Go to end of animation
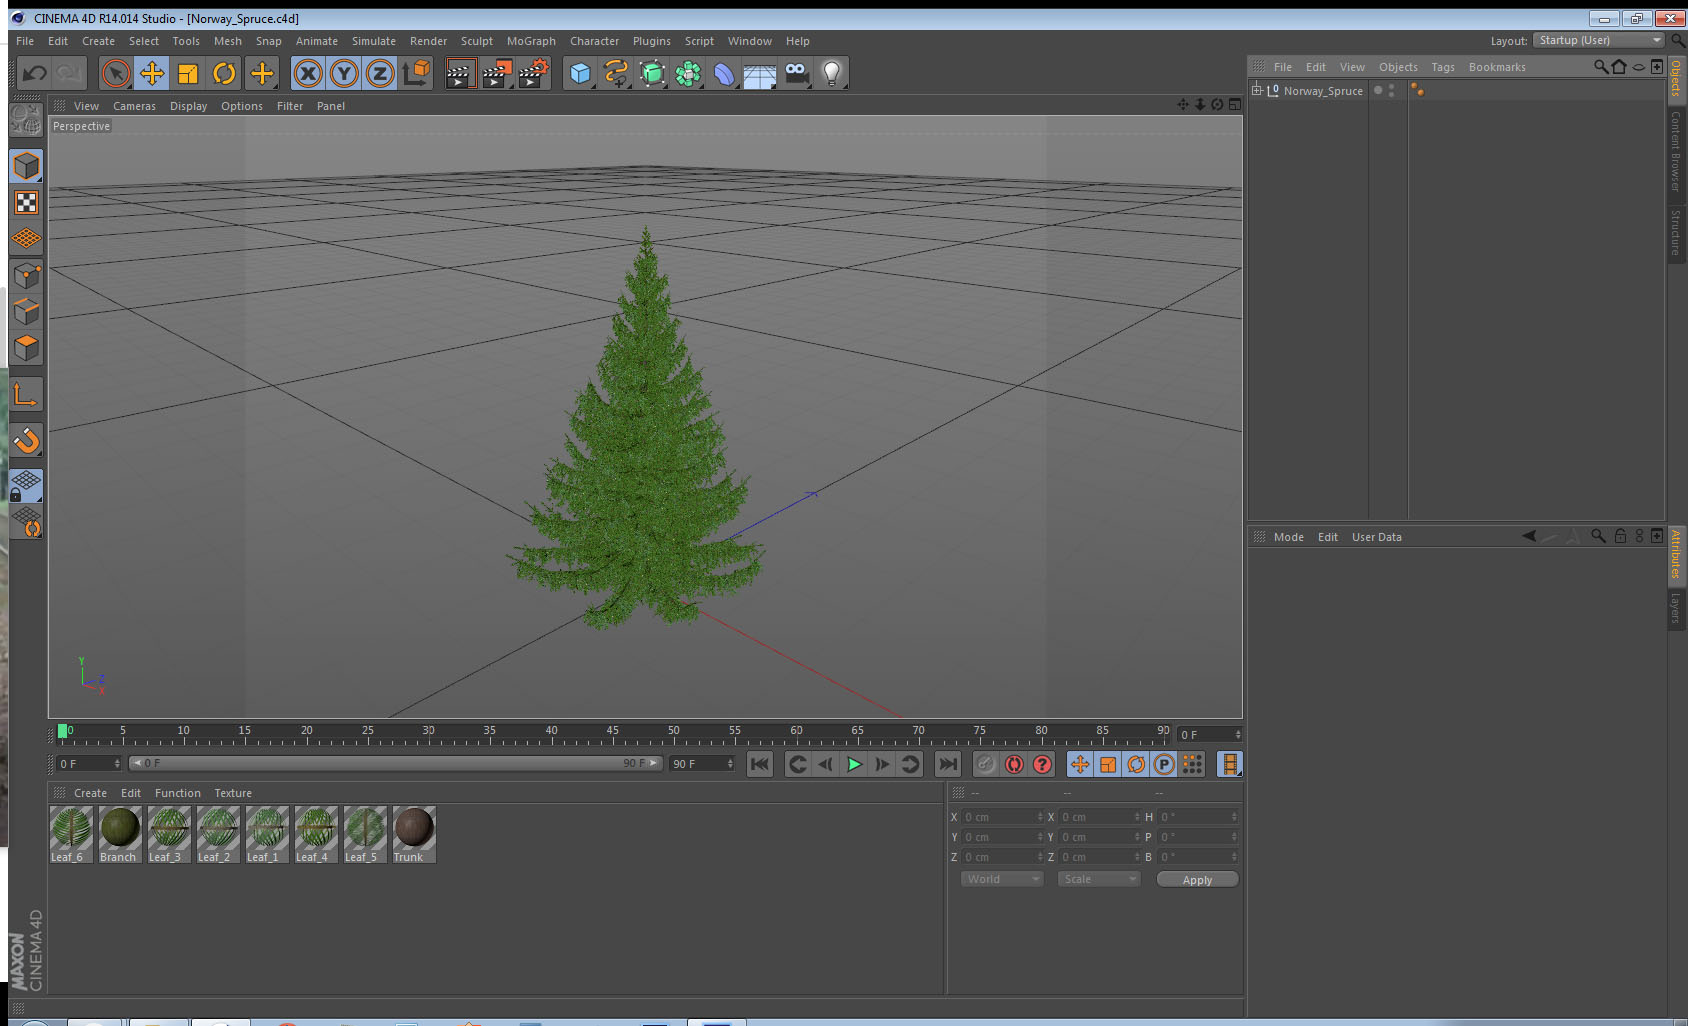 [947, 764]
